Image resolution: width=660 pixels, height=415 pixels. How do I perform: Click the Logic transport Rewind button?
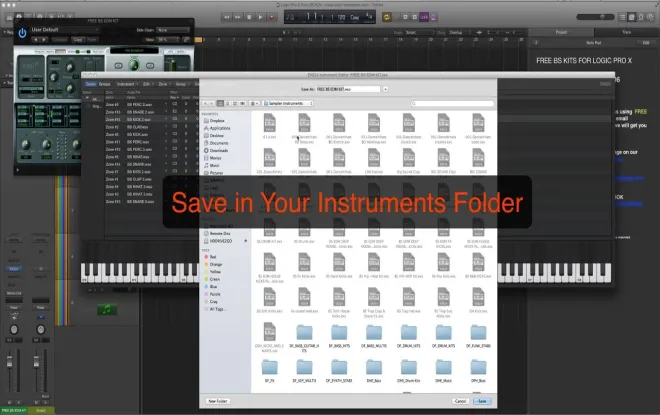[x=227, y=17]
